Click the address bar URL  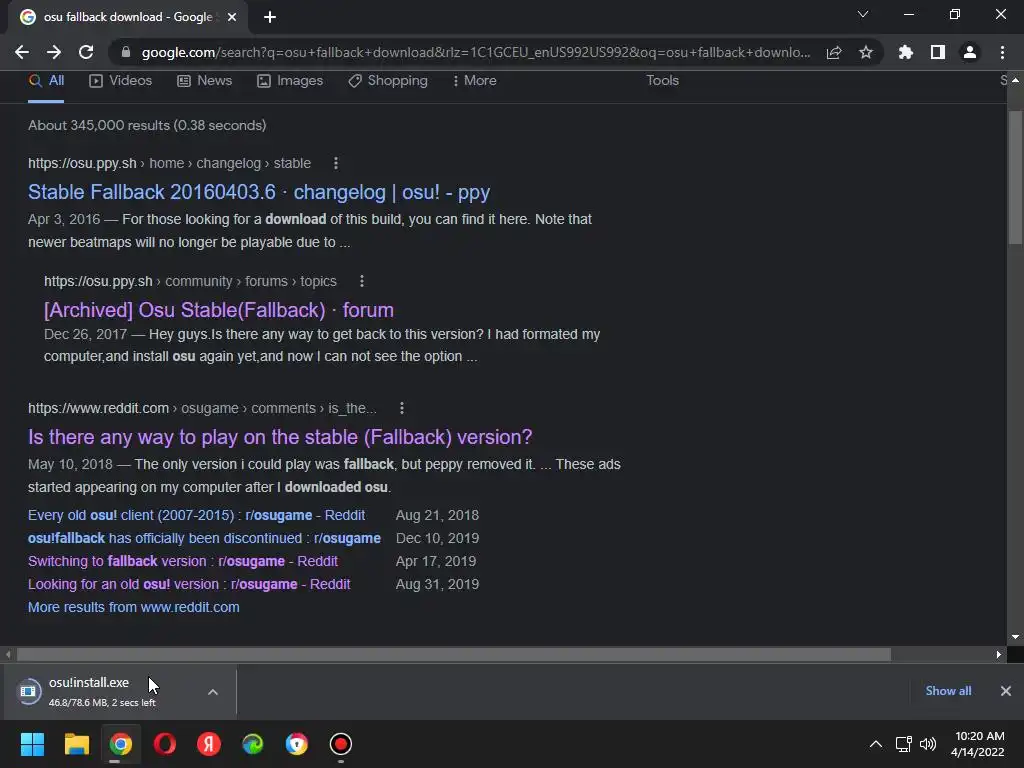click(475, 52)
